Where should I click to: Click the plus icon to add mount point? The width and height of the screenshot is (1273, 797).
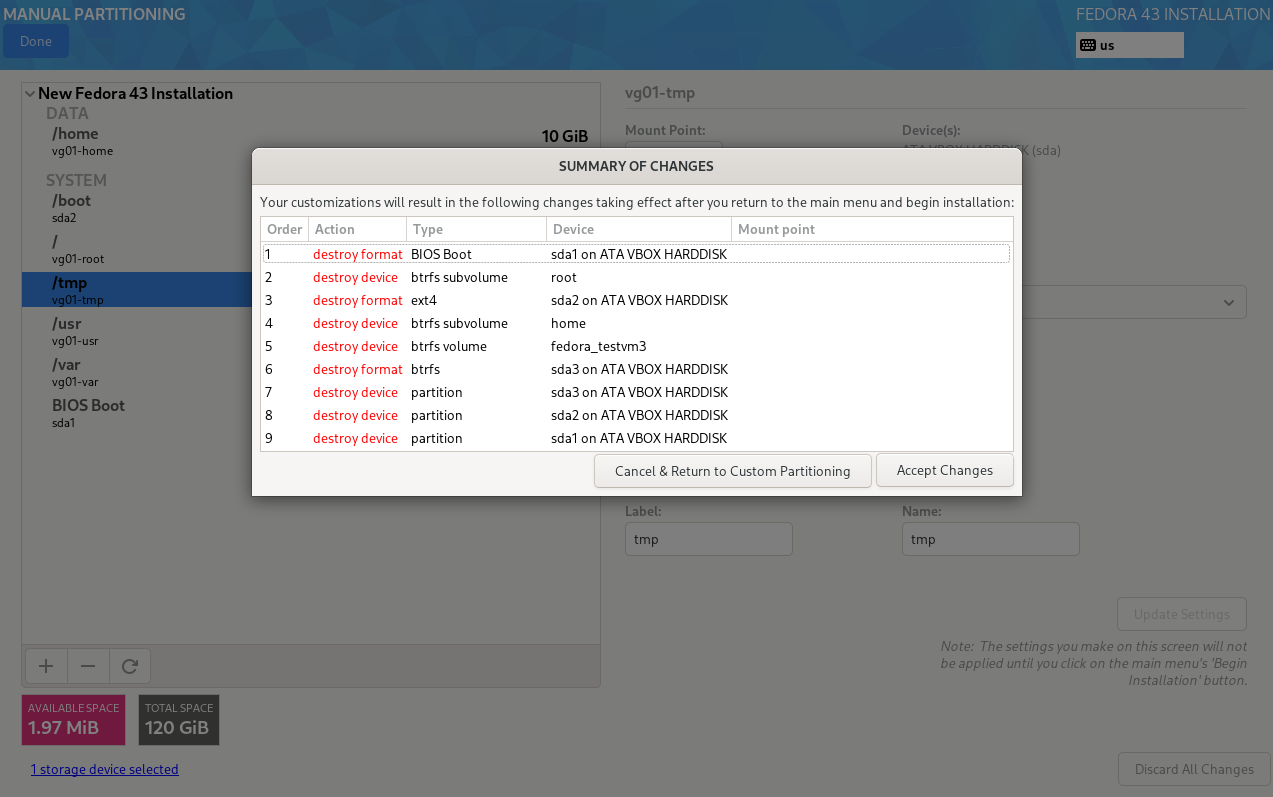[x=45, y=666]
